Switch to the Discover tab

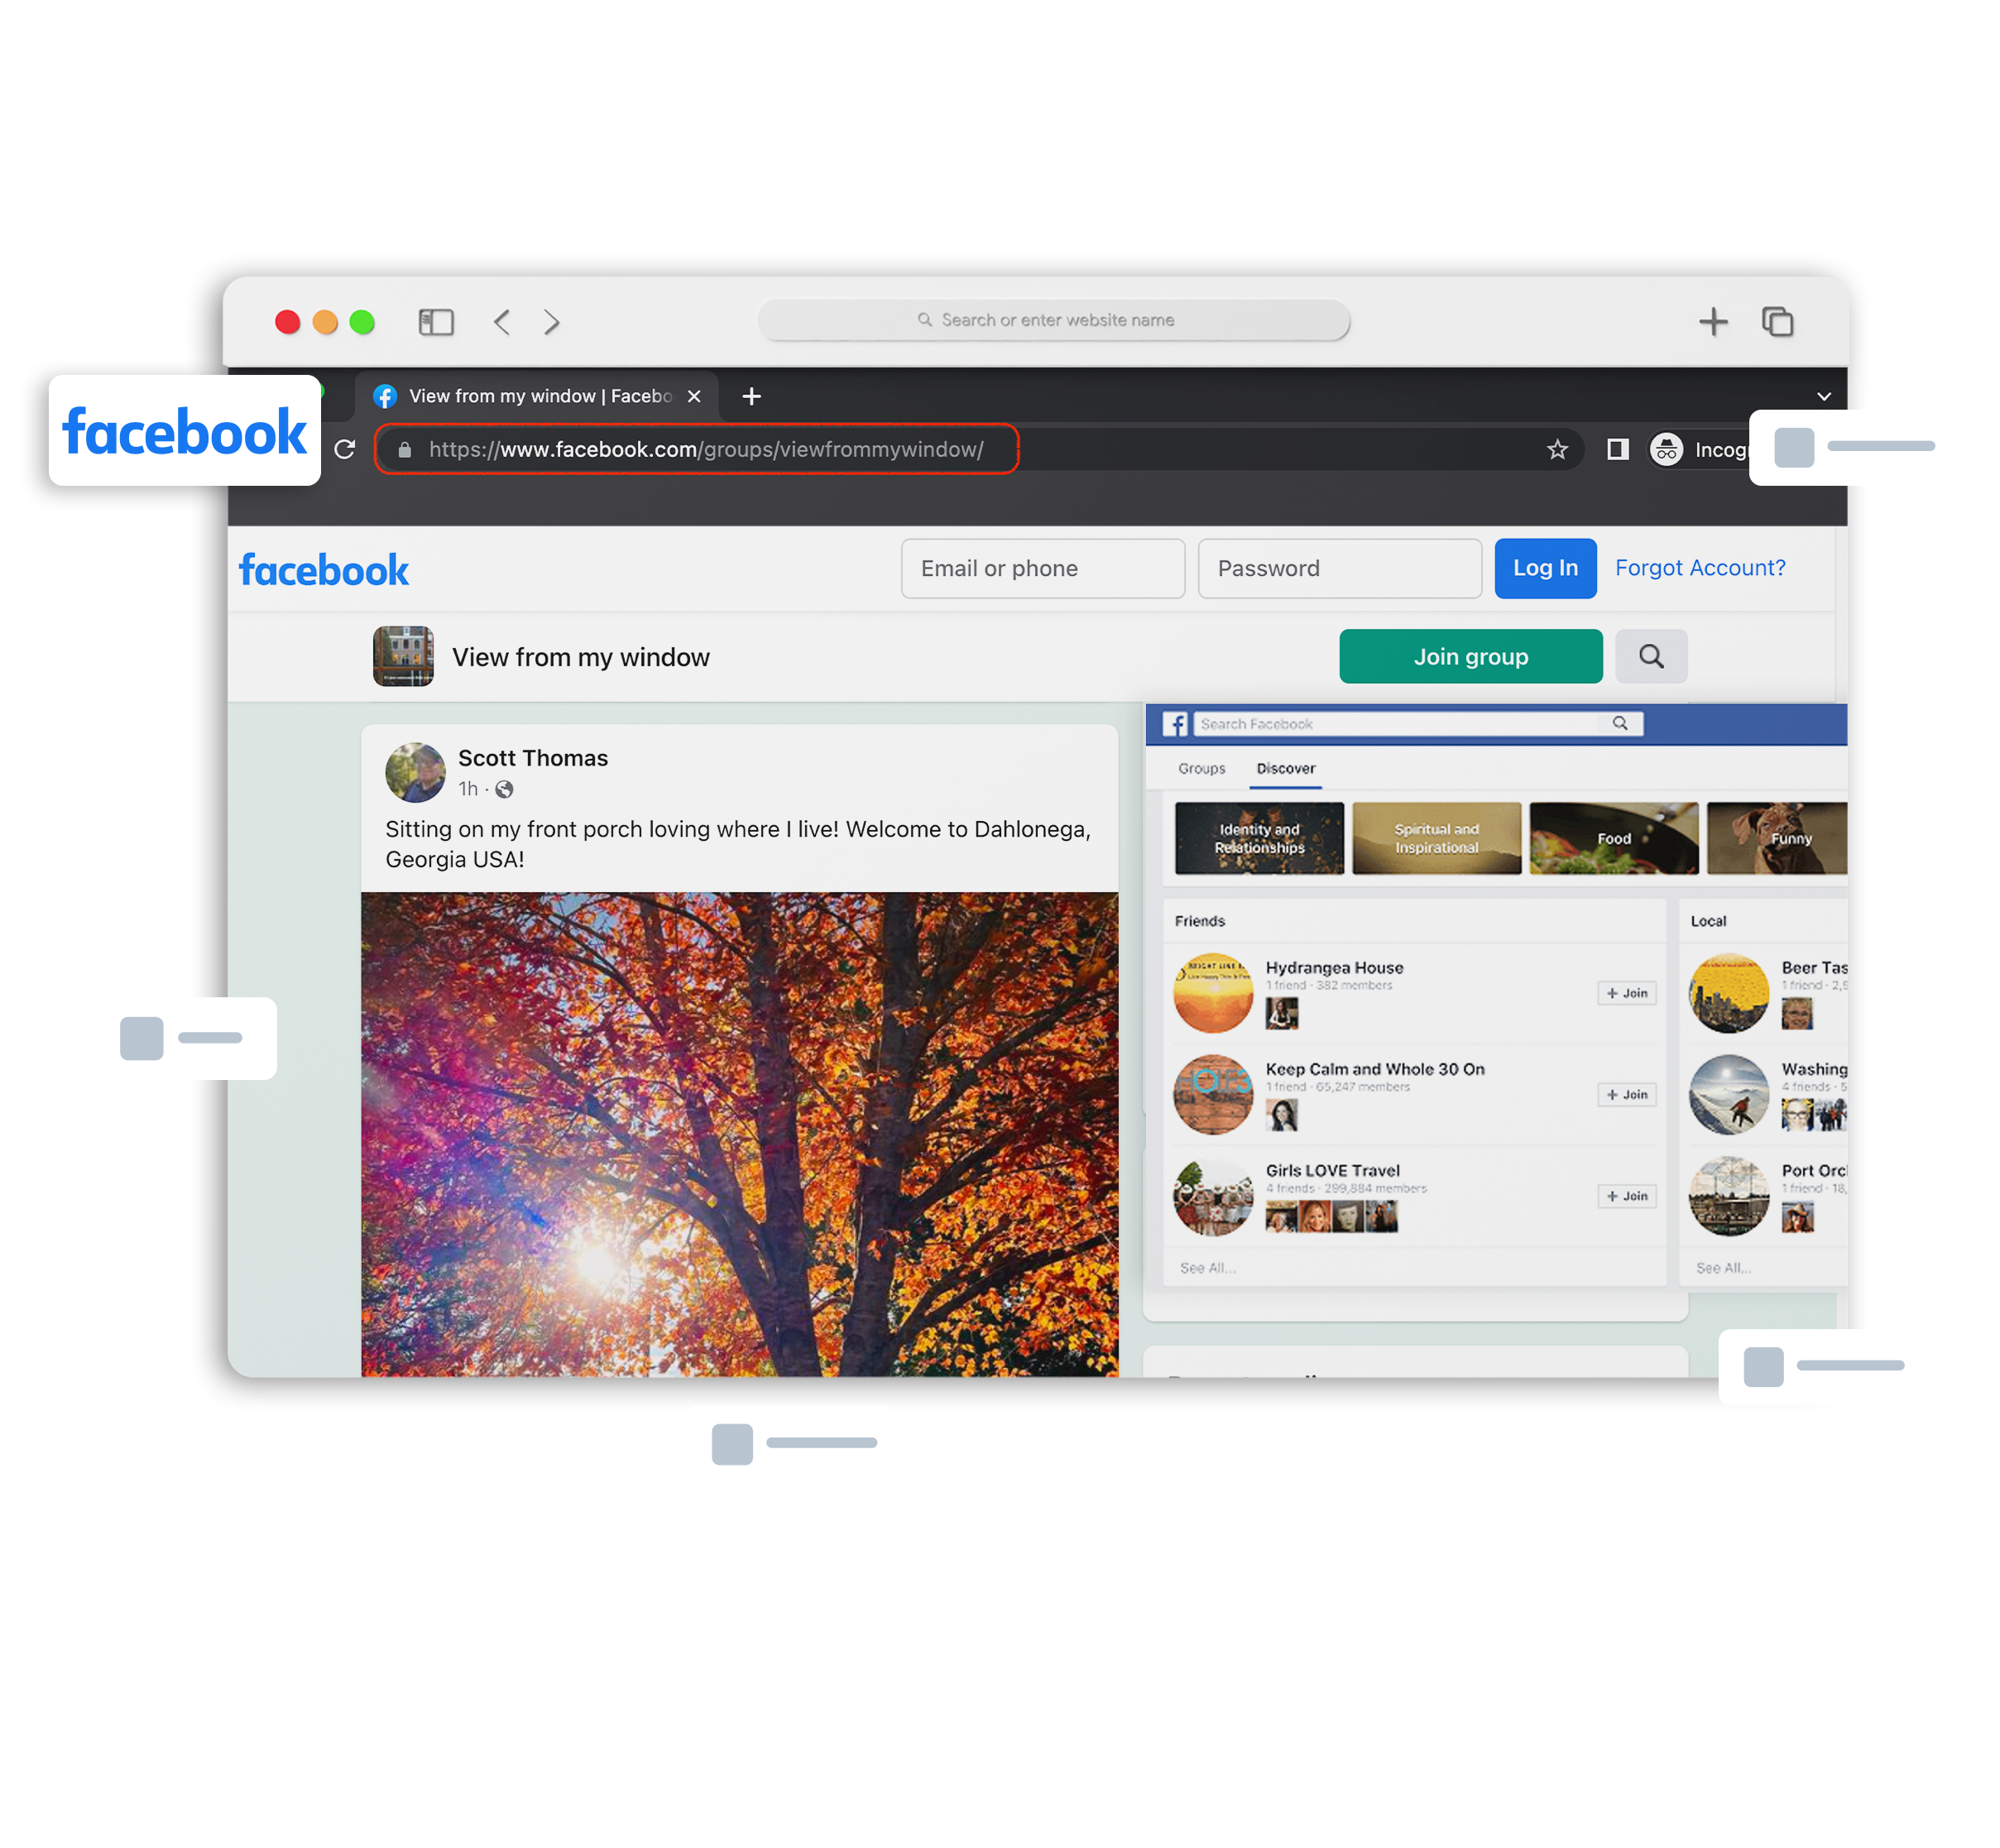[x=1285, y=769]
